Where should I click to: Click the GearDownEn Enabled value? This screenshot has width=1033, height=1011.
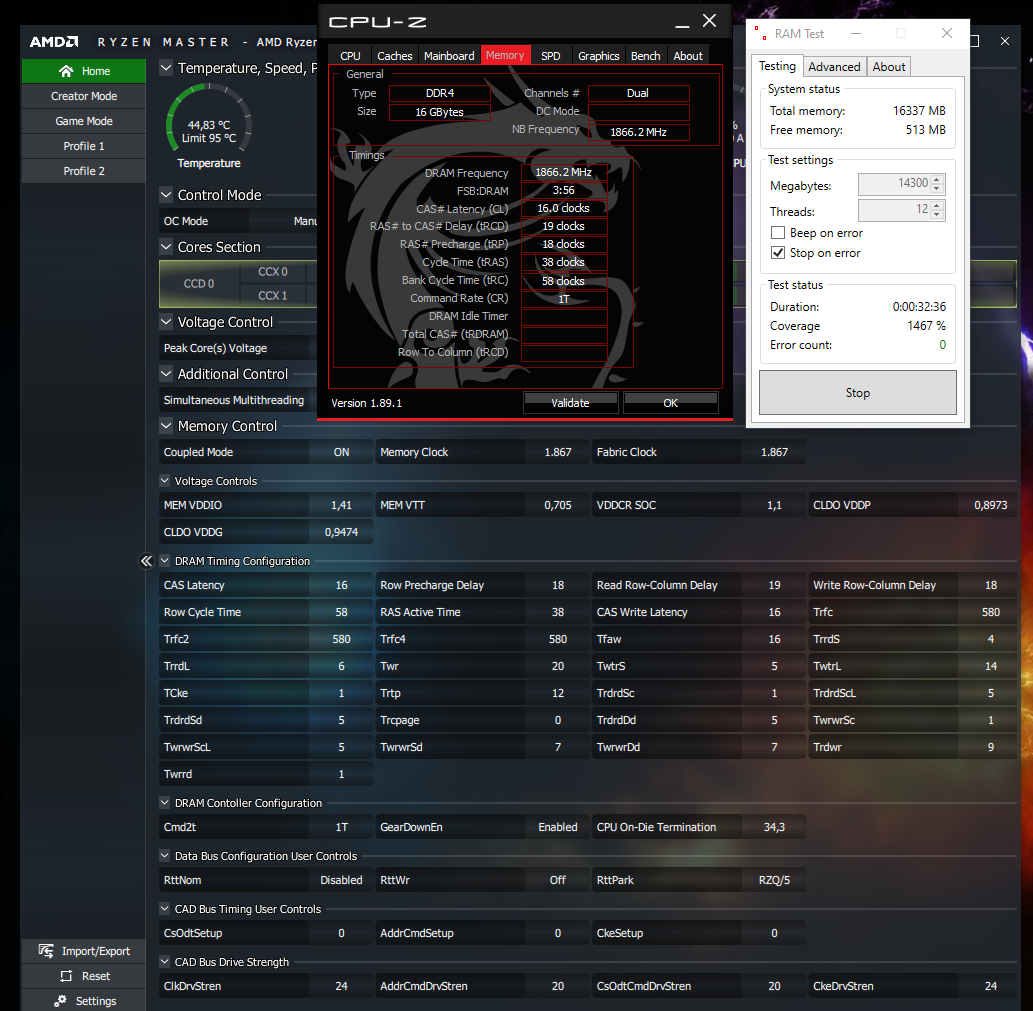tap(557, 827)
